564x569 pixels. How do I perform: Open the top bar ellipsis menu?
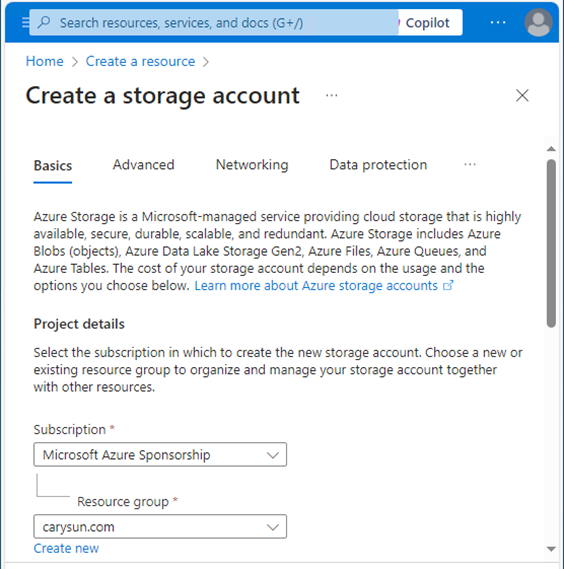(x=498, y=22)
